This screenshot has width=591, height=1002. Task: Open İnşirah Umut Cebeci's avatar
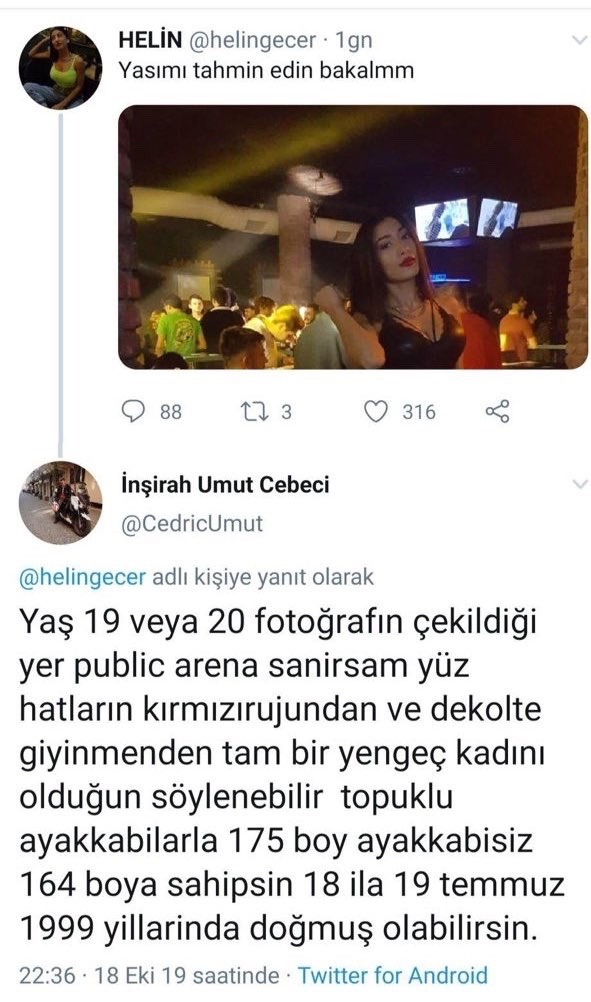(61, 503)
